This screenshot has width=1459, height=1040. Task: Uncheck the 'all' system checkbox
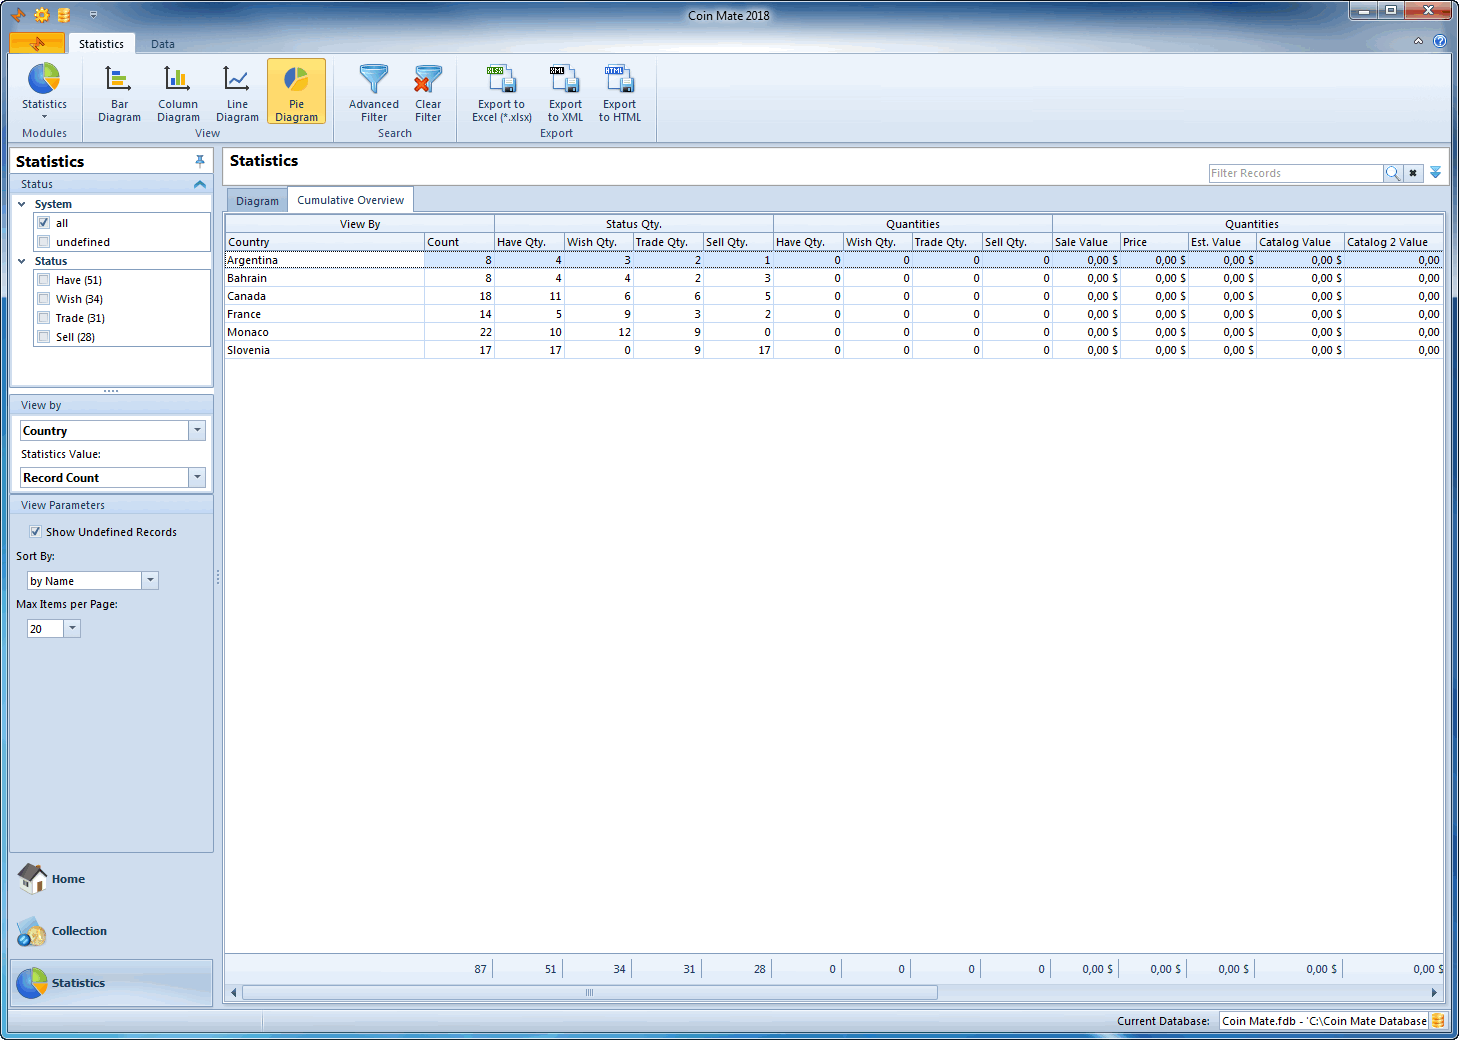(44, 223)
